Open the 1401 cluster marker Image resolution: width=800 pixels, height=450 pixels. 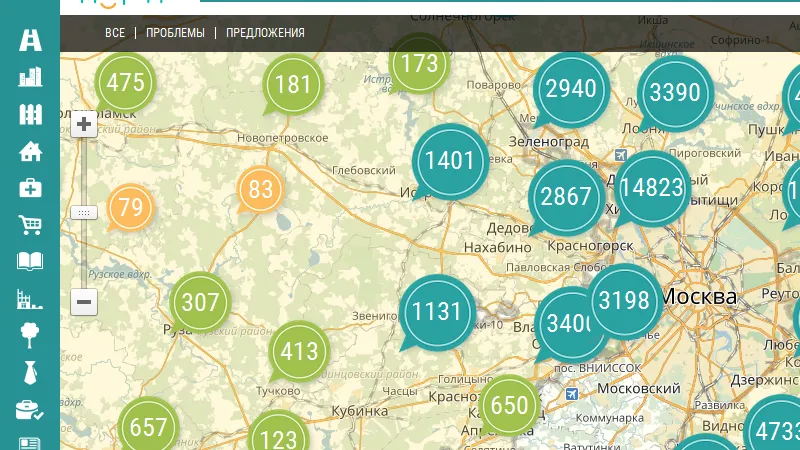(x=450, y=161)
